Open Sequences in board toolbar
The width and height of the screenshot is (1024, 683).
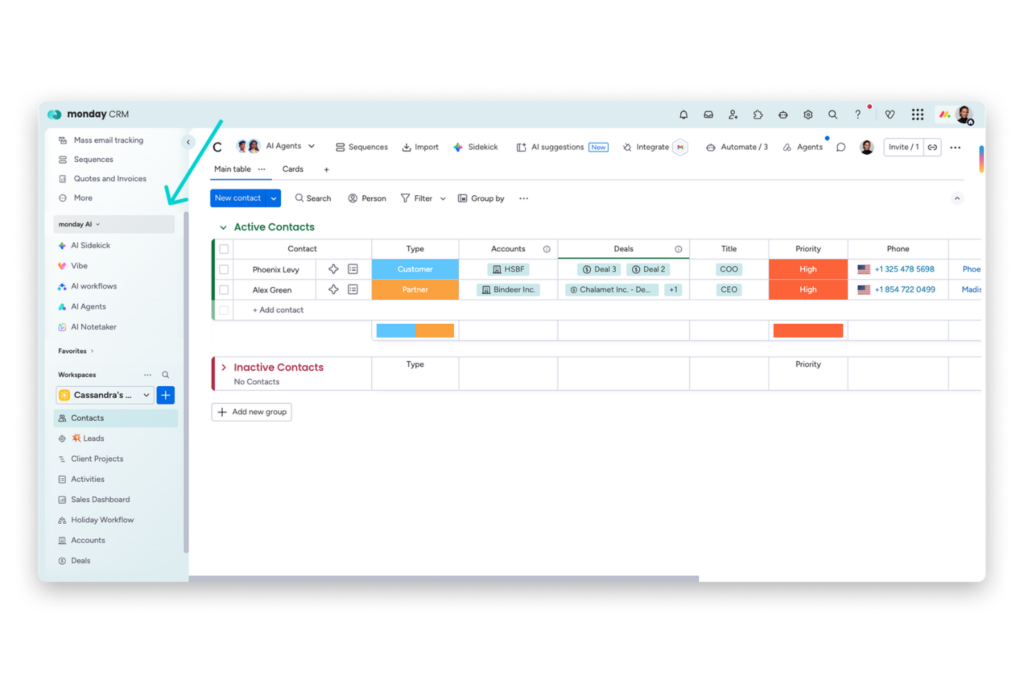(361, 147)
